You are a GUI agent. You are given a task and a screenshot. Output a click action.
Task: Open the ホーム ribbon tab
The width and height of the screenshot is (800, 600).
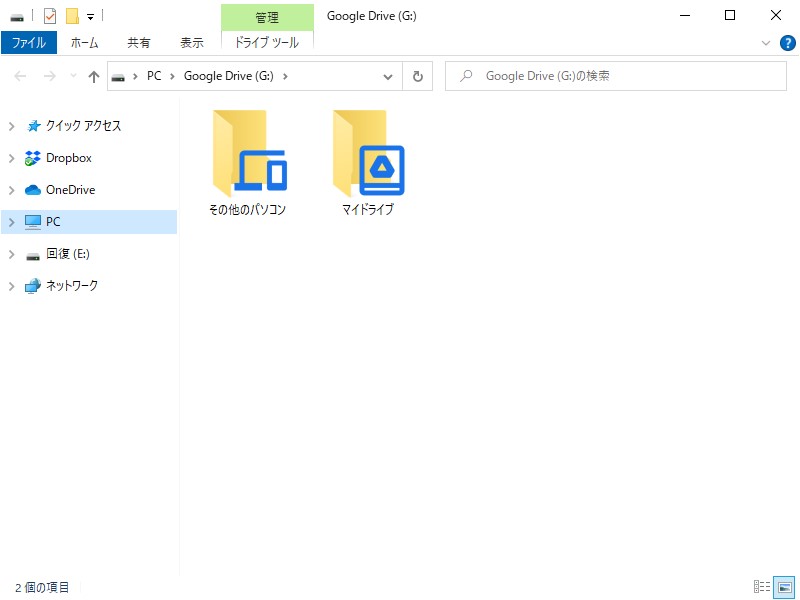84,43
